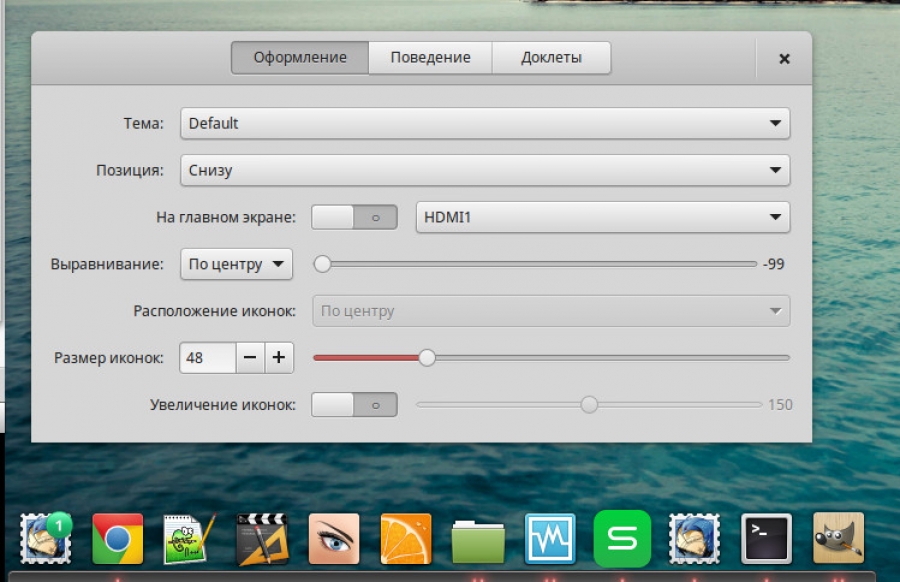Open the green S spreadsheet app
Image resolution: width=900 pixels, height=582 pixels.
click(622, 539)
